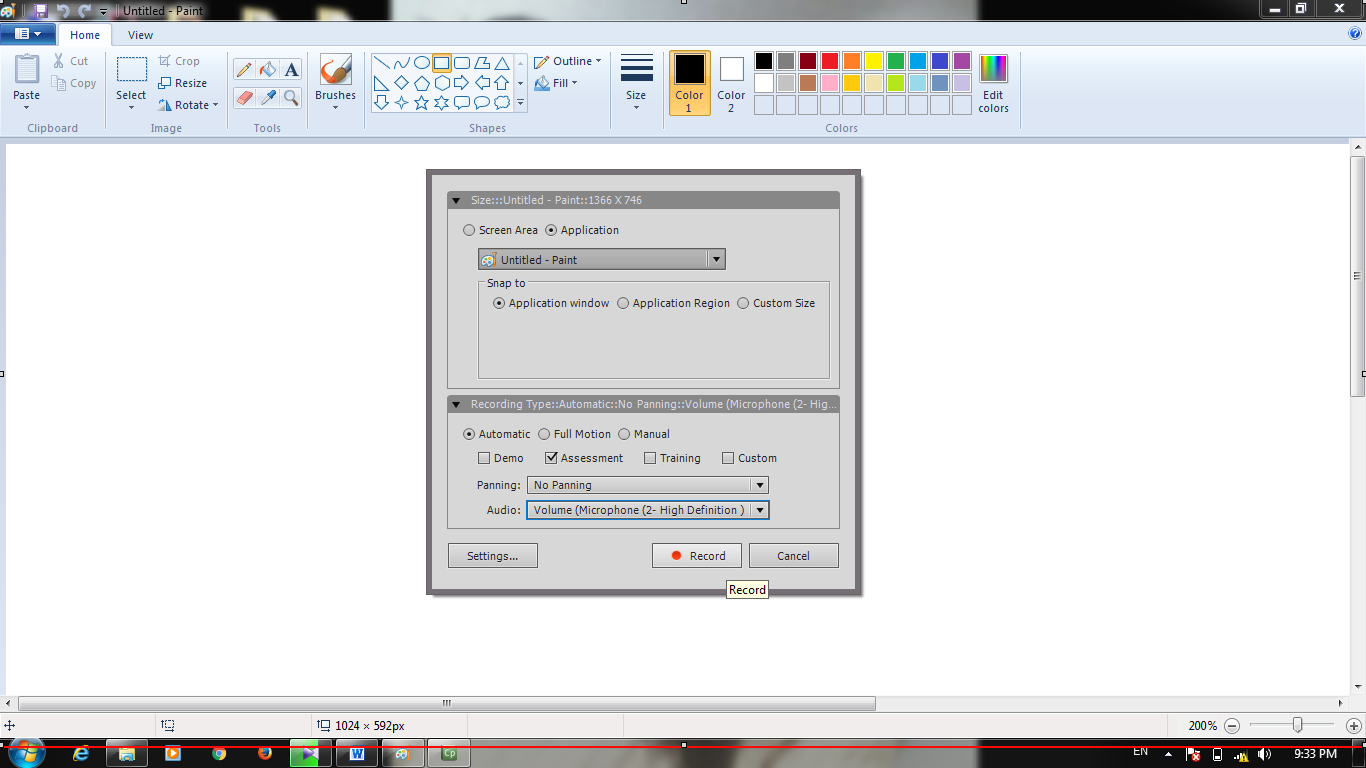
Task: Pick the Diamond shape
Action: click(x=401, y=83)
